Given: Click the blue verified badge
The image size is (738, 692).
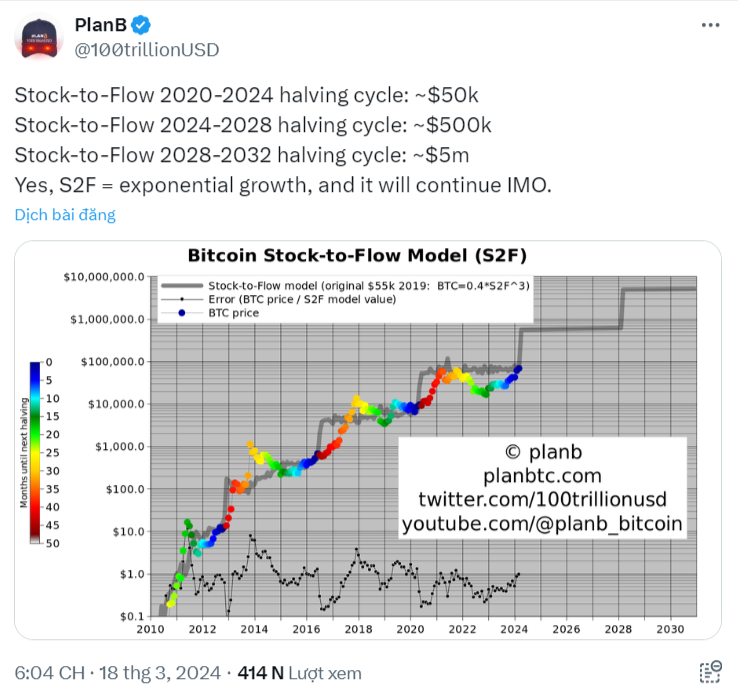Looking at the screenshot, I should point(141,25).
